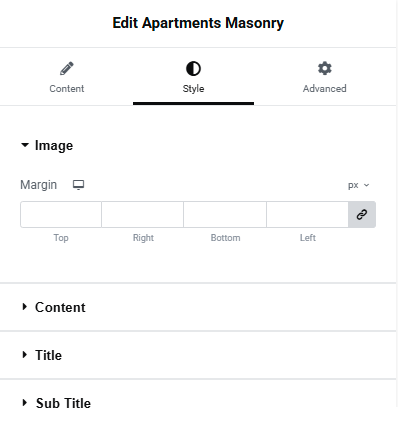The image size is (398, 439).
Task: Click the Sub Title section heading text
Action: point(63,403)
